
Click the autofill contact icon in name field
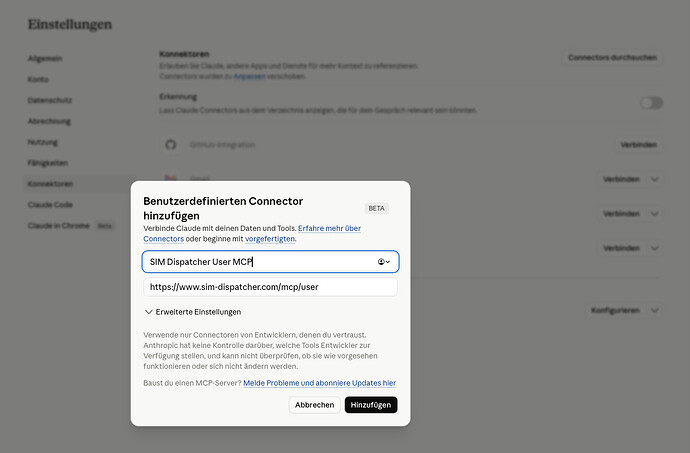pyautogui.click(x=384, y=261)
